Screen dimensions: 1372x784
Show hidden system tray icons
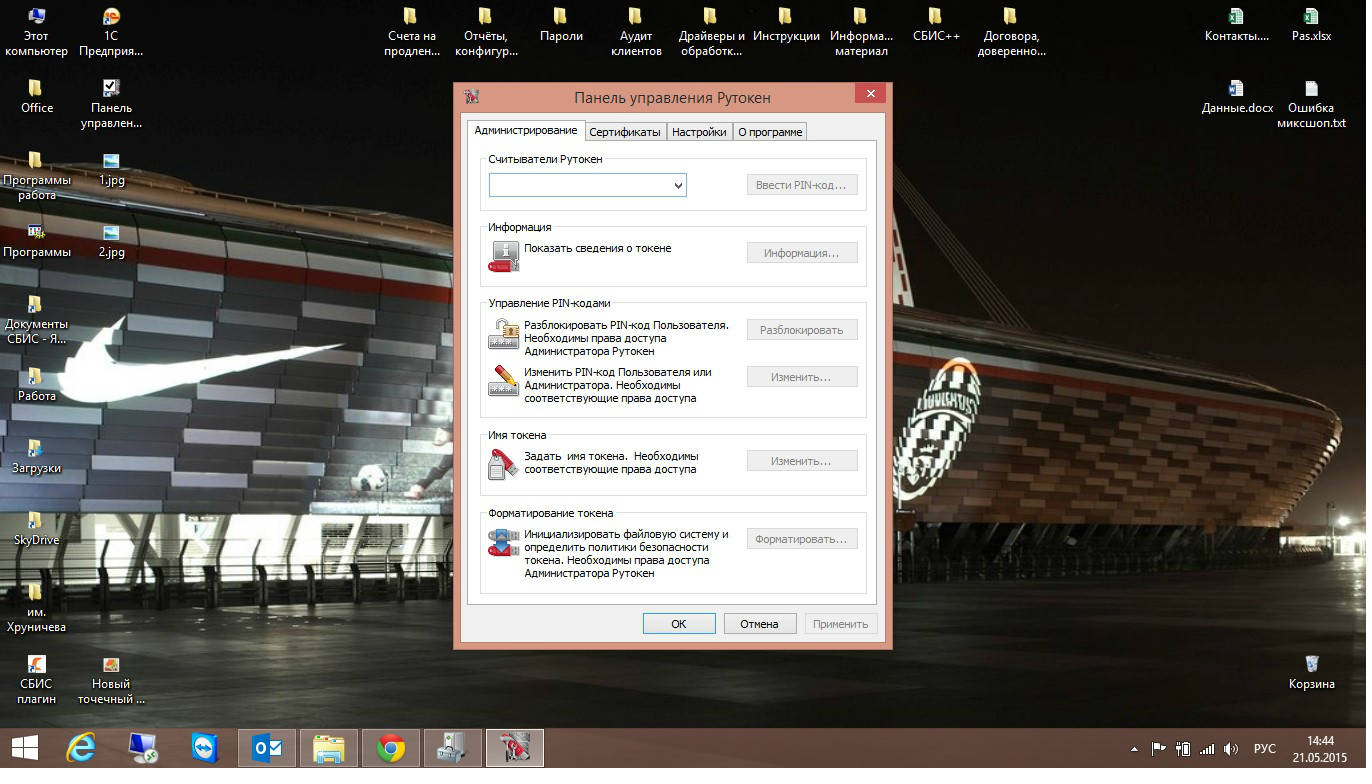click(1134, 749)
